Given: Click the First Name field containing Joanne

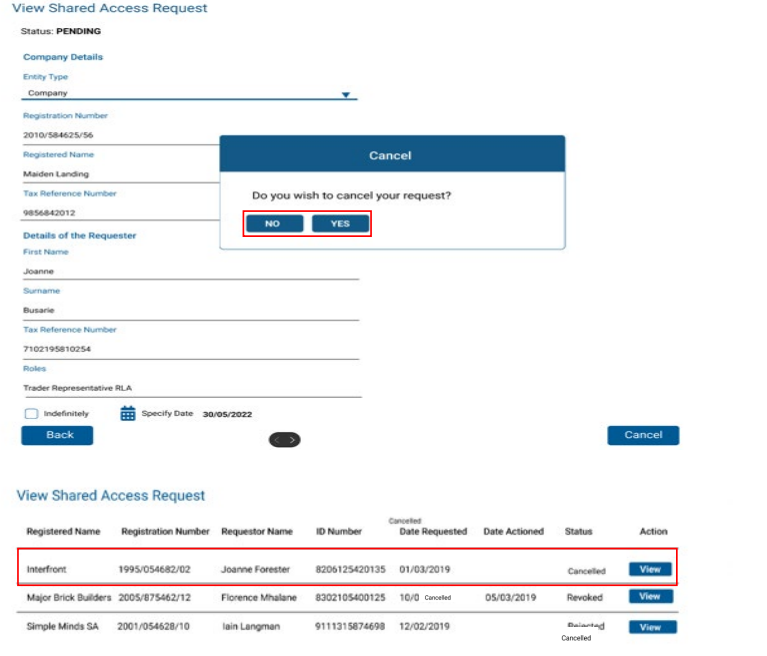Looking at the screenshot, I should coord(190,270).
